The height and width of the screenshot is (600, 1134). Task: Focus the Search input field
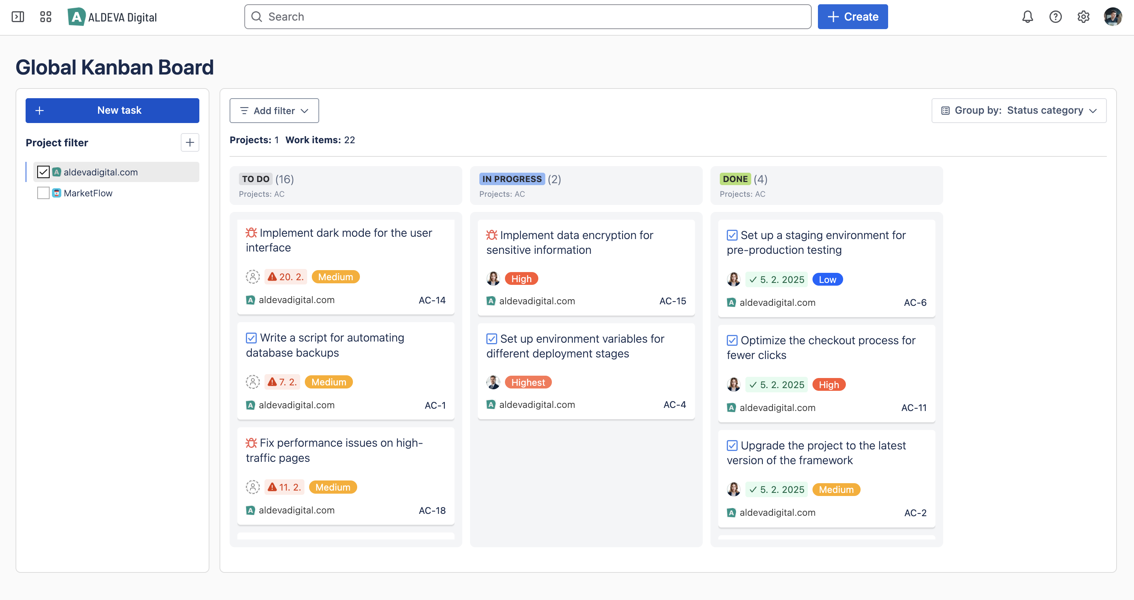pyautogui.click(x=528, y=17)
